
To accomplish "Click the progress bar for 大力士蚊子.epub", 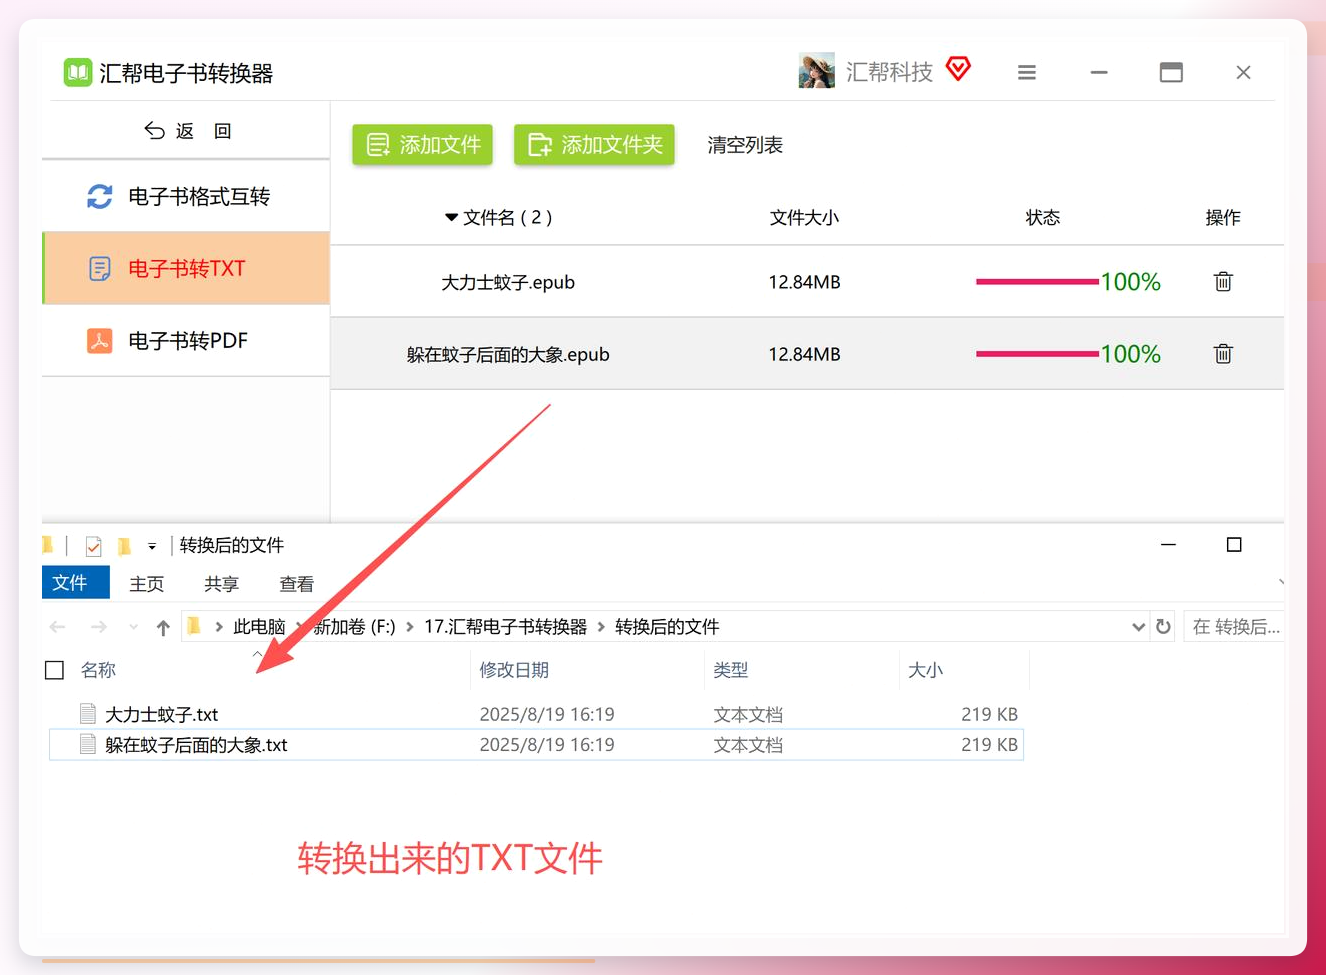I will click(1037, 282).
